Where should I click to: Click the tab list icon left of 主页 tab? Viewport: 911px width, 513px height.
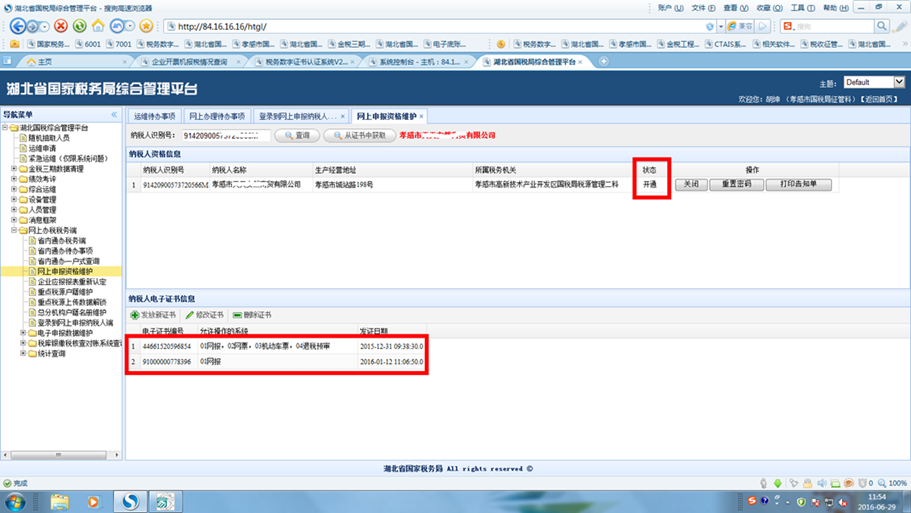point(7,60)
